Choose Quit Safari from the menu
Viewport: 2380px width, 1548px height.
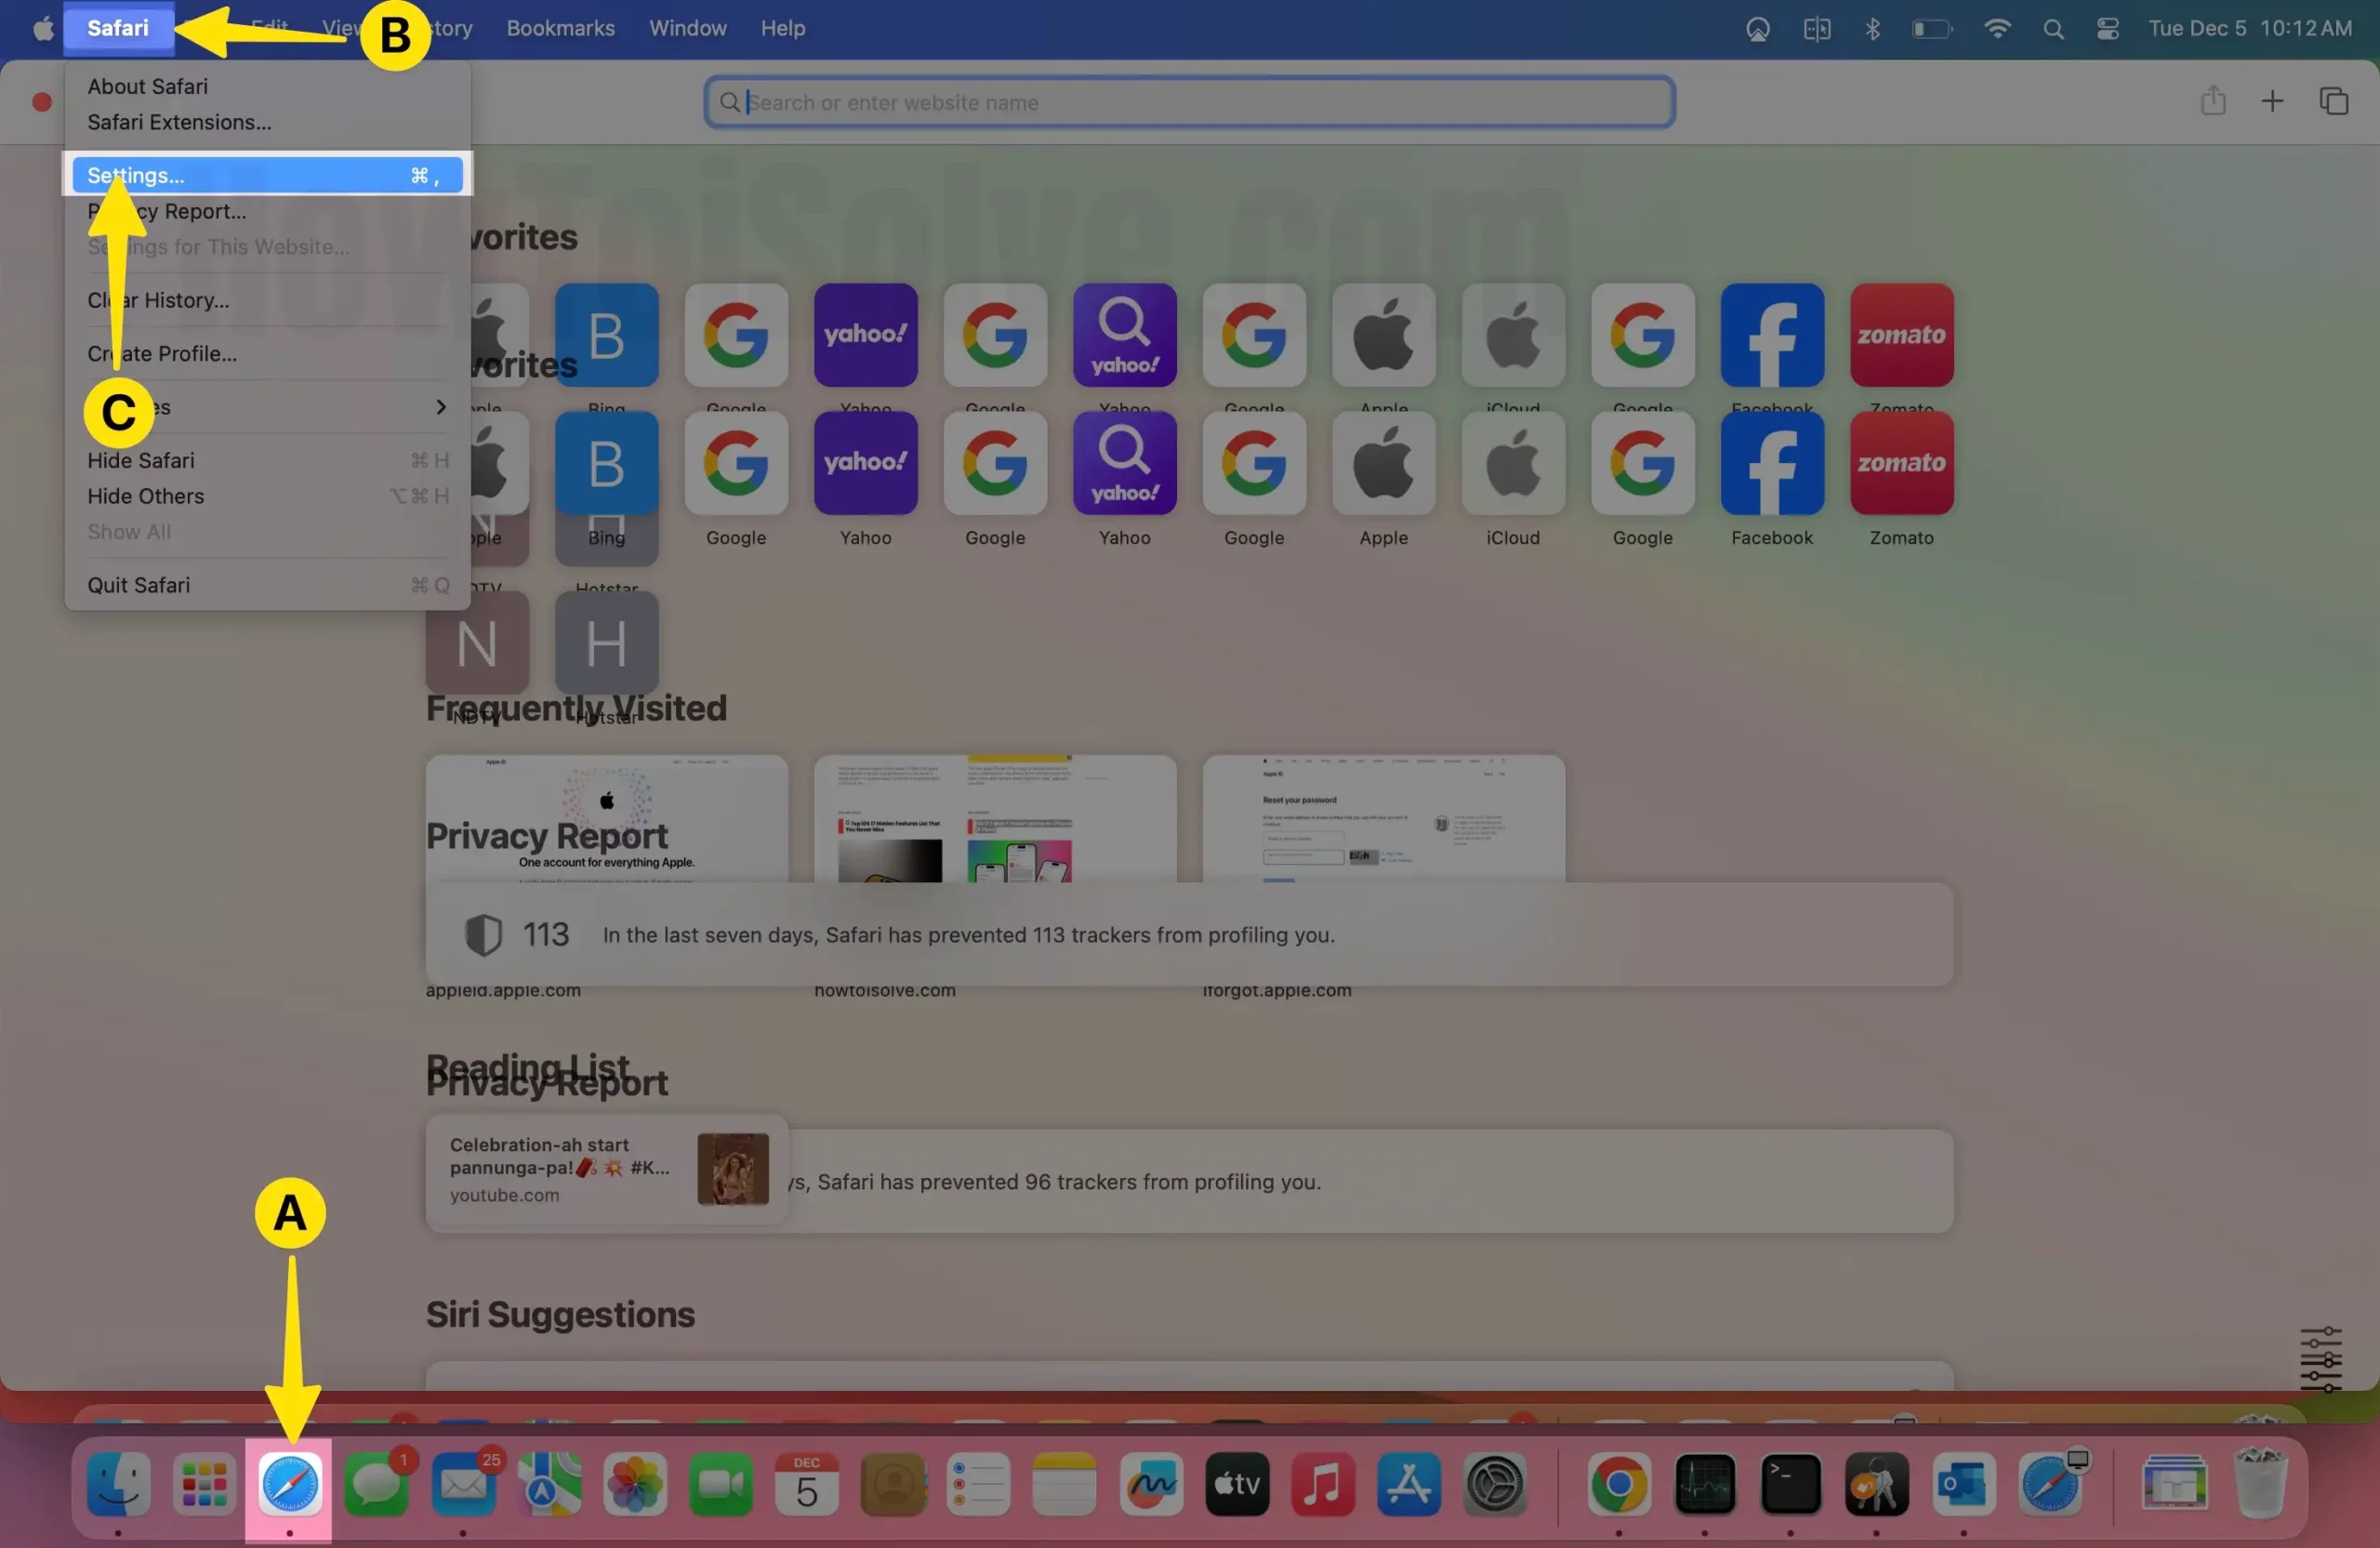click(x=267, y=586)
